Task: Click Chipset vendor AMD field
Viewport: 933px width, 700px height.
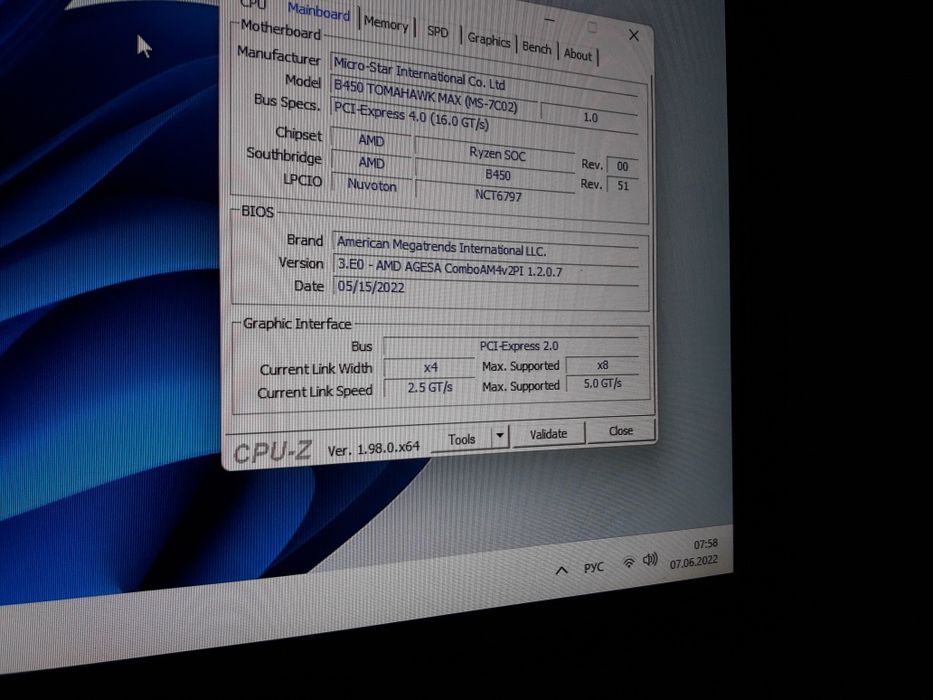Action: click(x=371, y=140)
